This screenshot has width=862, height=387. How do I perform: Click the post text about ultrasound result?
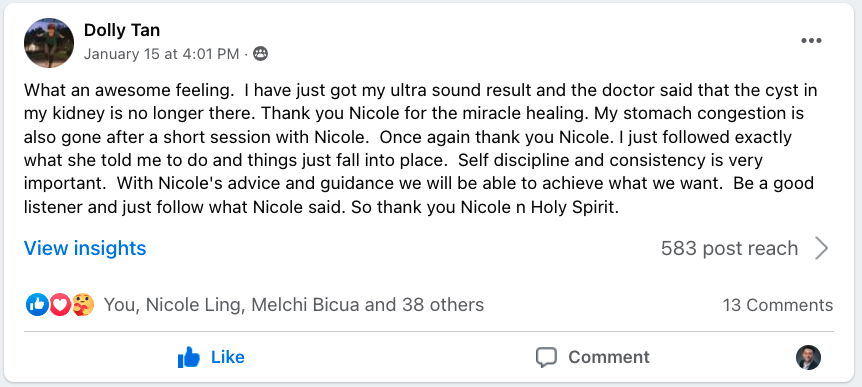[x=421, y=148]
